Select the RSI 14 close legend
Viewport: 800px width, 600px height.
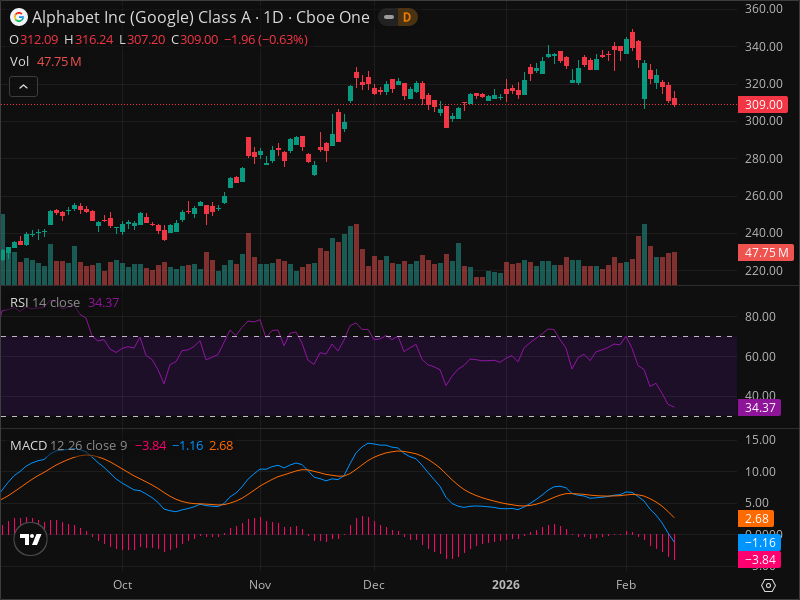pos(64,303)
